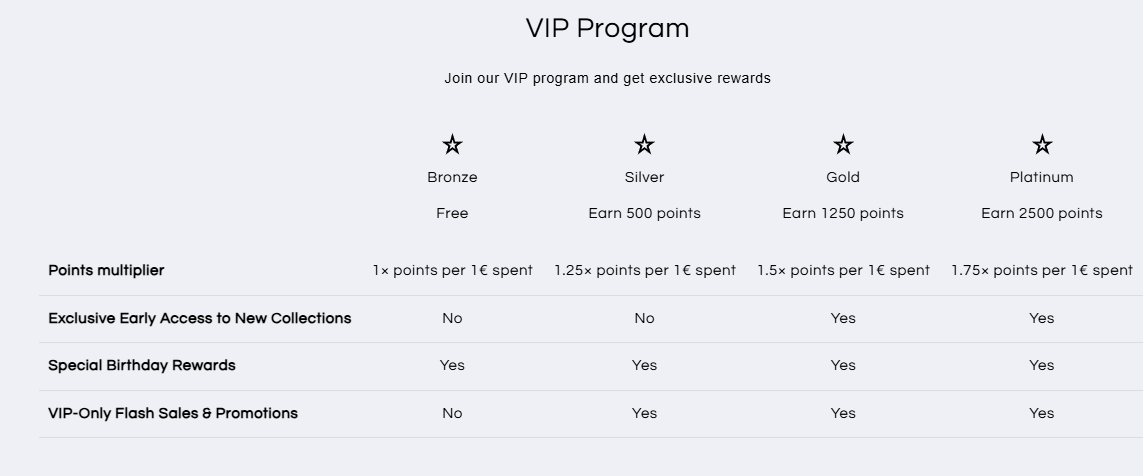Click the Platinum tier star icon
Screen dimensions: 1143x476
pos(1042,144)
